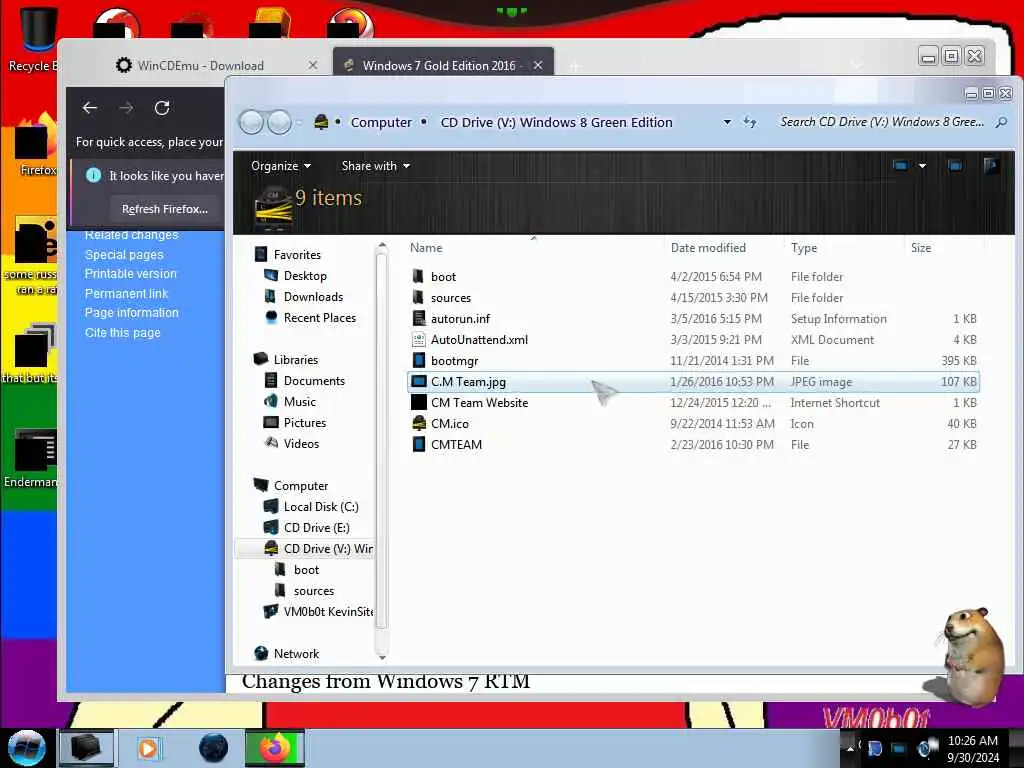Select Favorites in navigation pane
1024x768 pixels.
297,255
